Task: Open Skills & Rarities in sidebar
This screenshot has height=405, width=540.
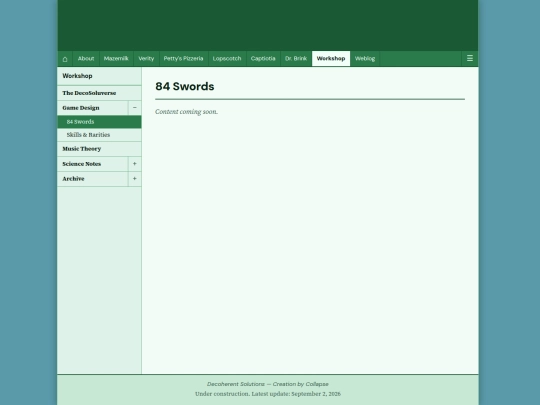Action: coord(99,135)
